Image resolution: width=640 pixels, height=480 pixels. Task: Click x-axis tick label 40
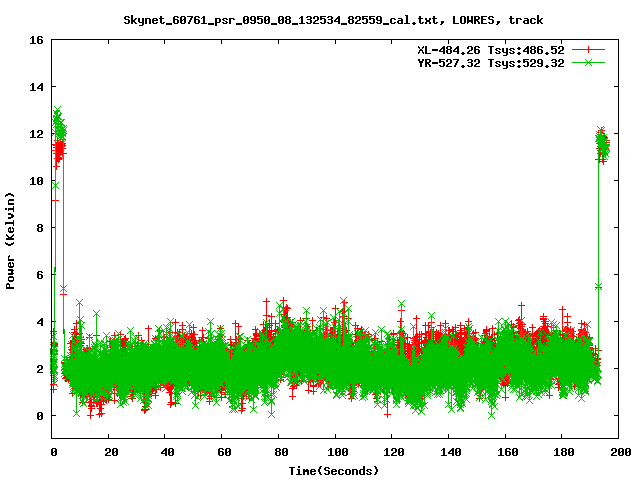tap(167, 452)
